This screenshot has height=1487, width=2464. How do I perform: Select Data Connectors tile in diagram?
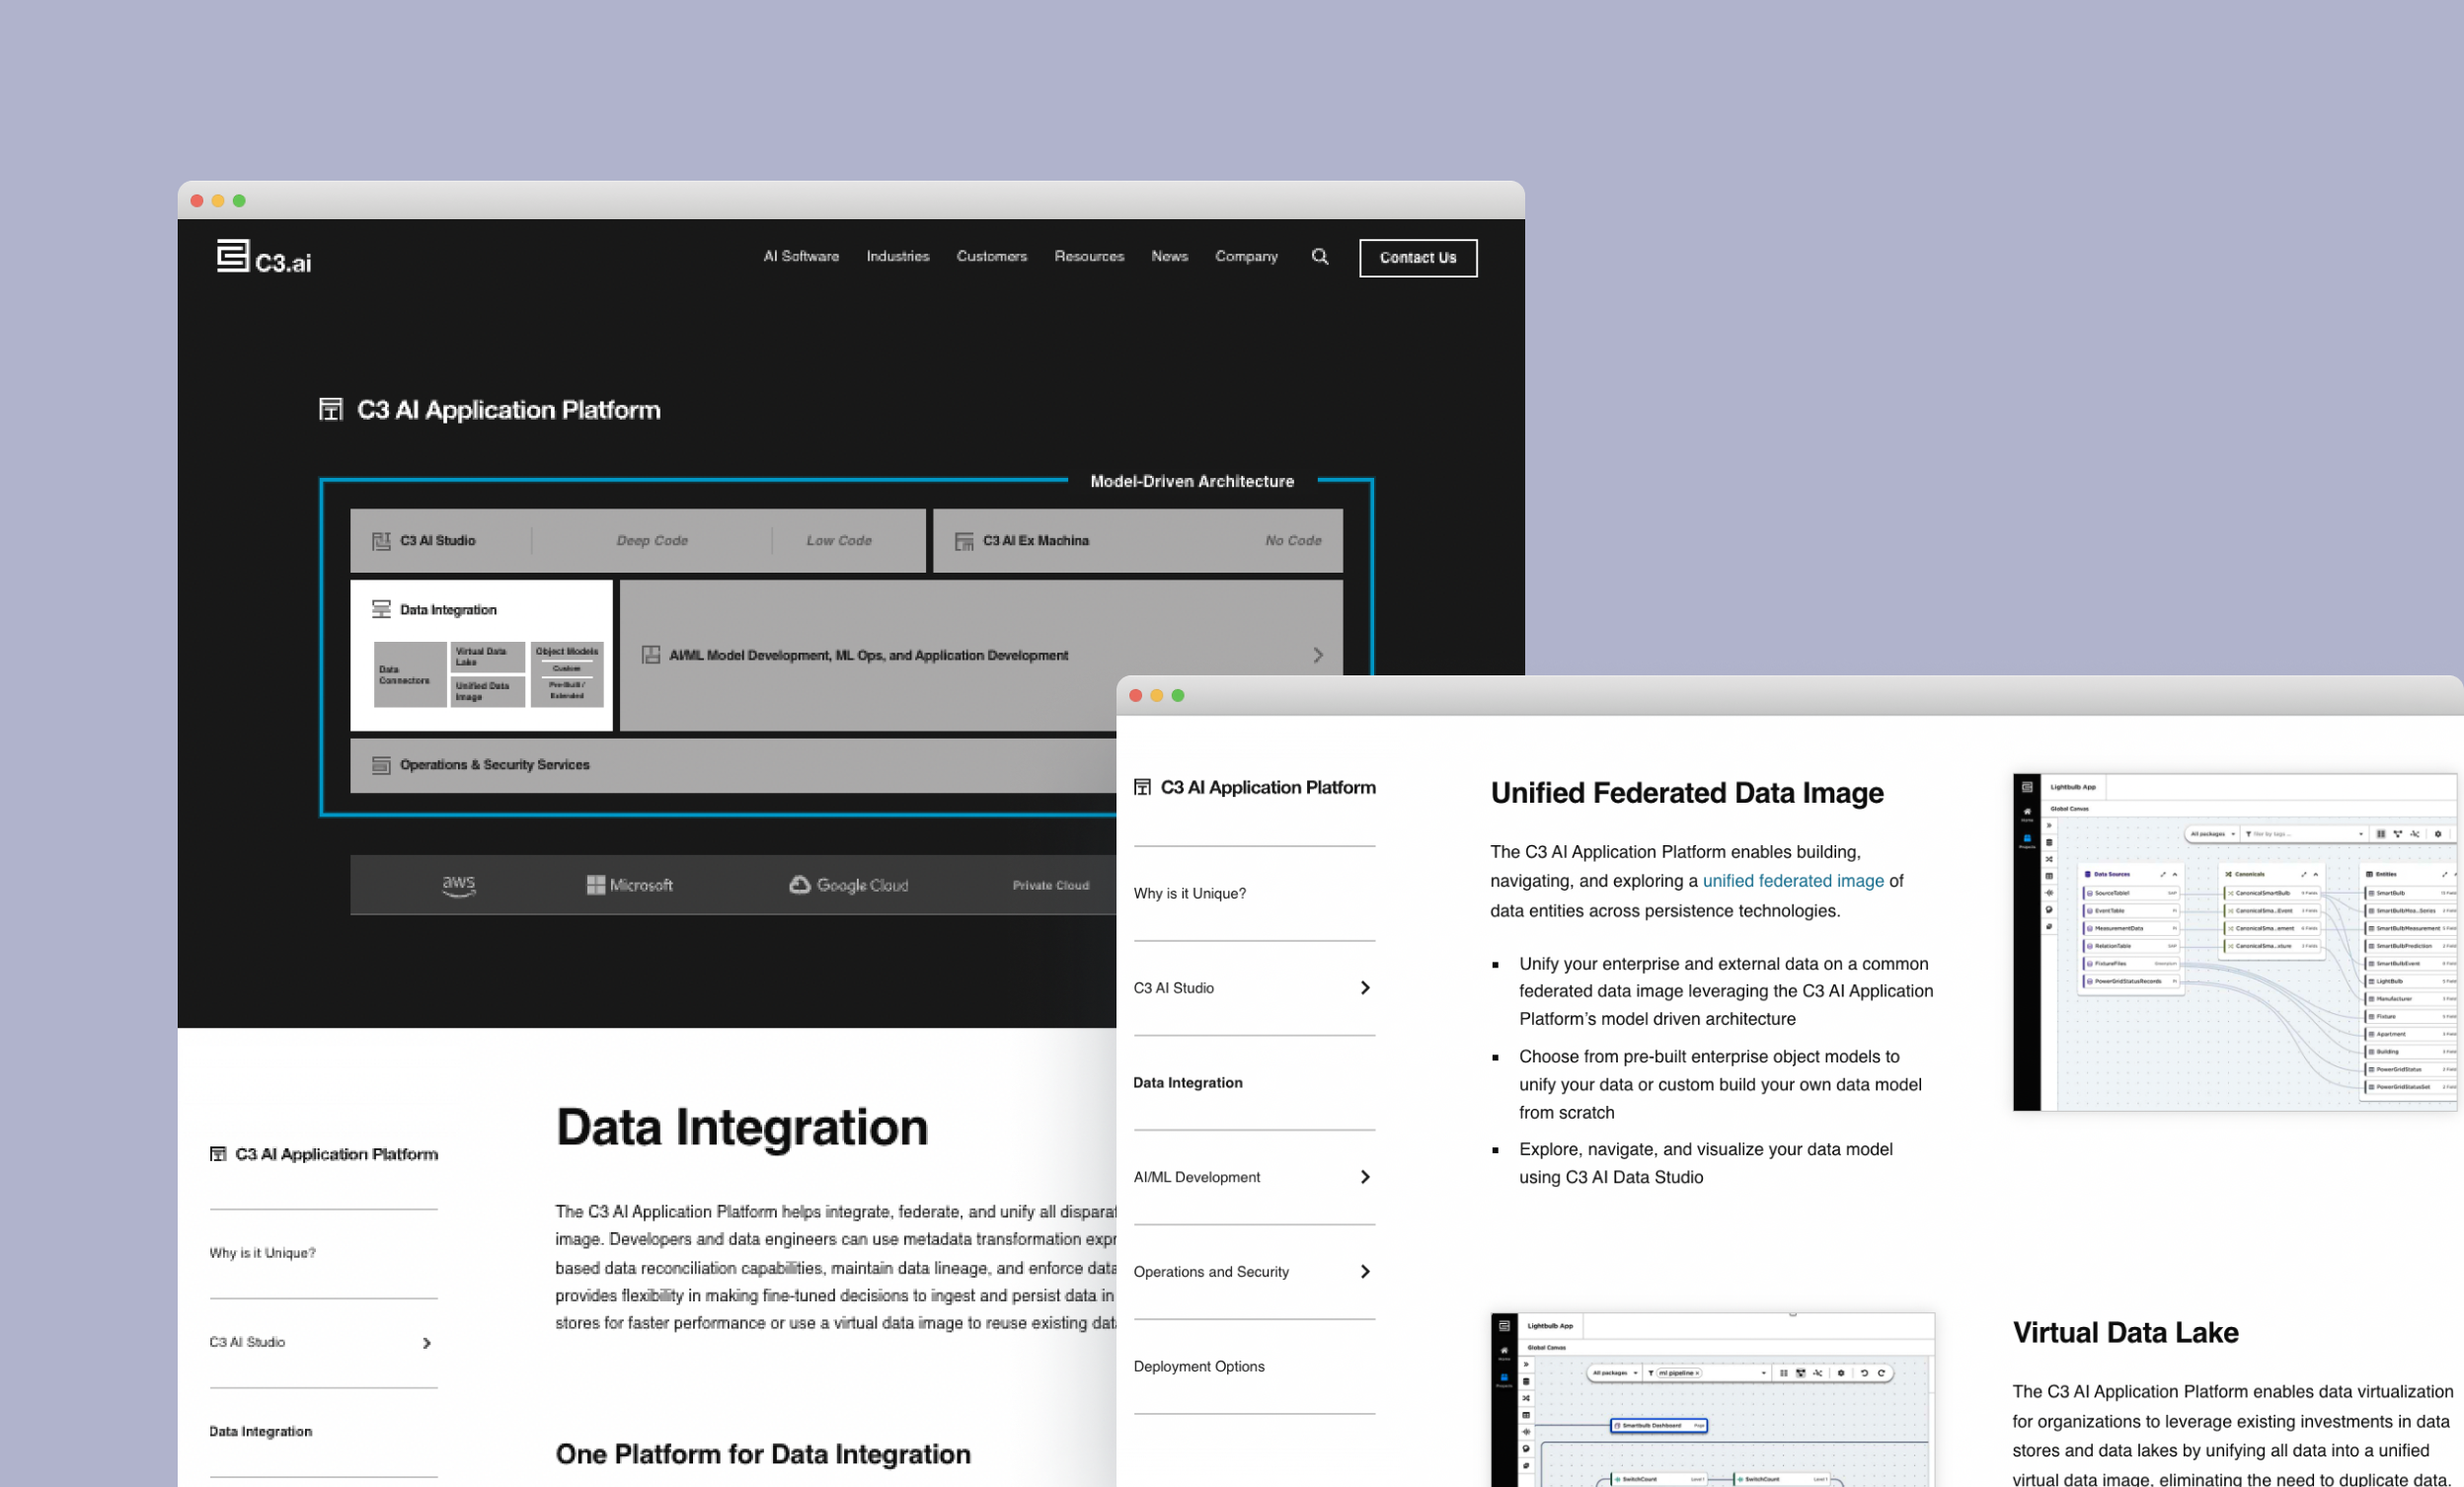(x=410, y=675)
